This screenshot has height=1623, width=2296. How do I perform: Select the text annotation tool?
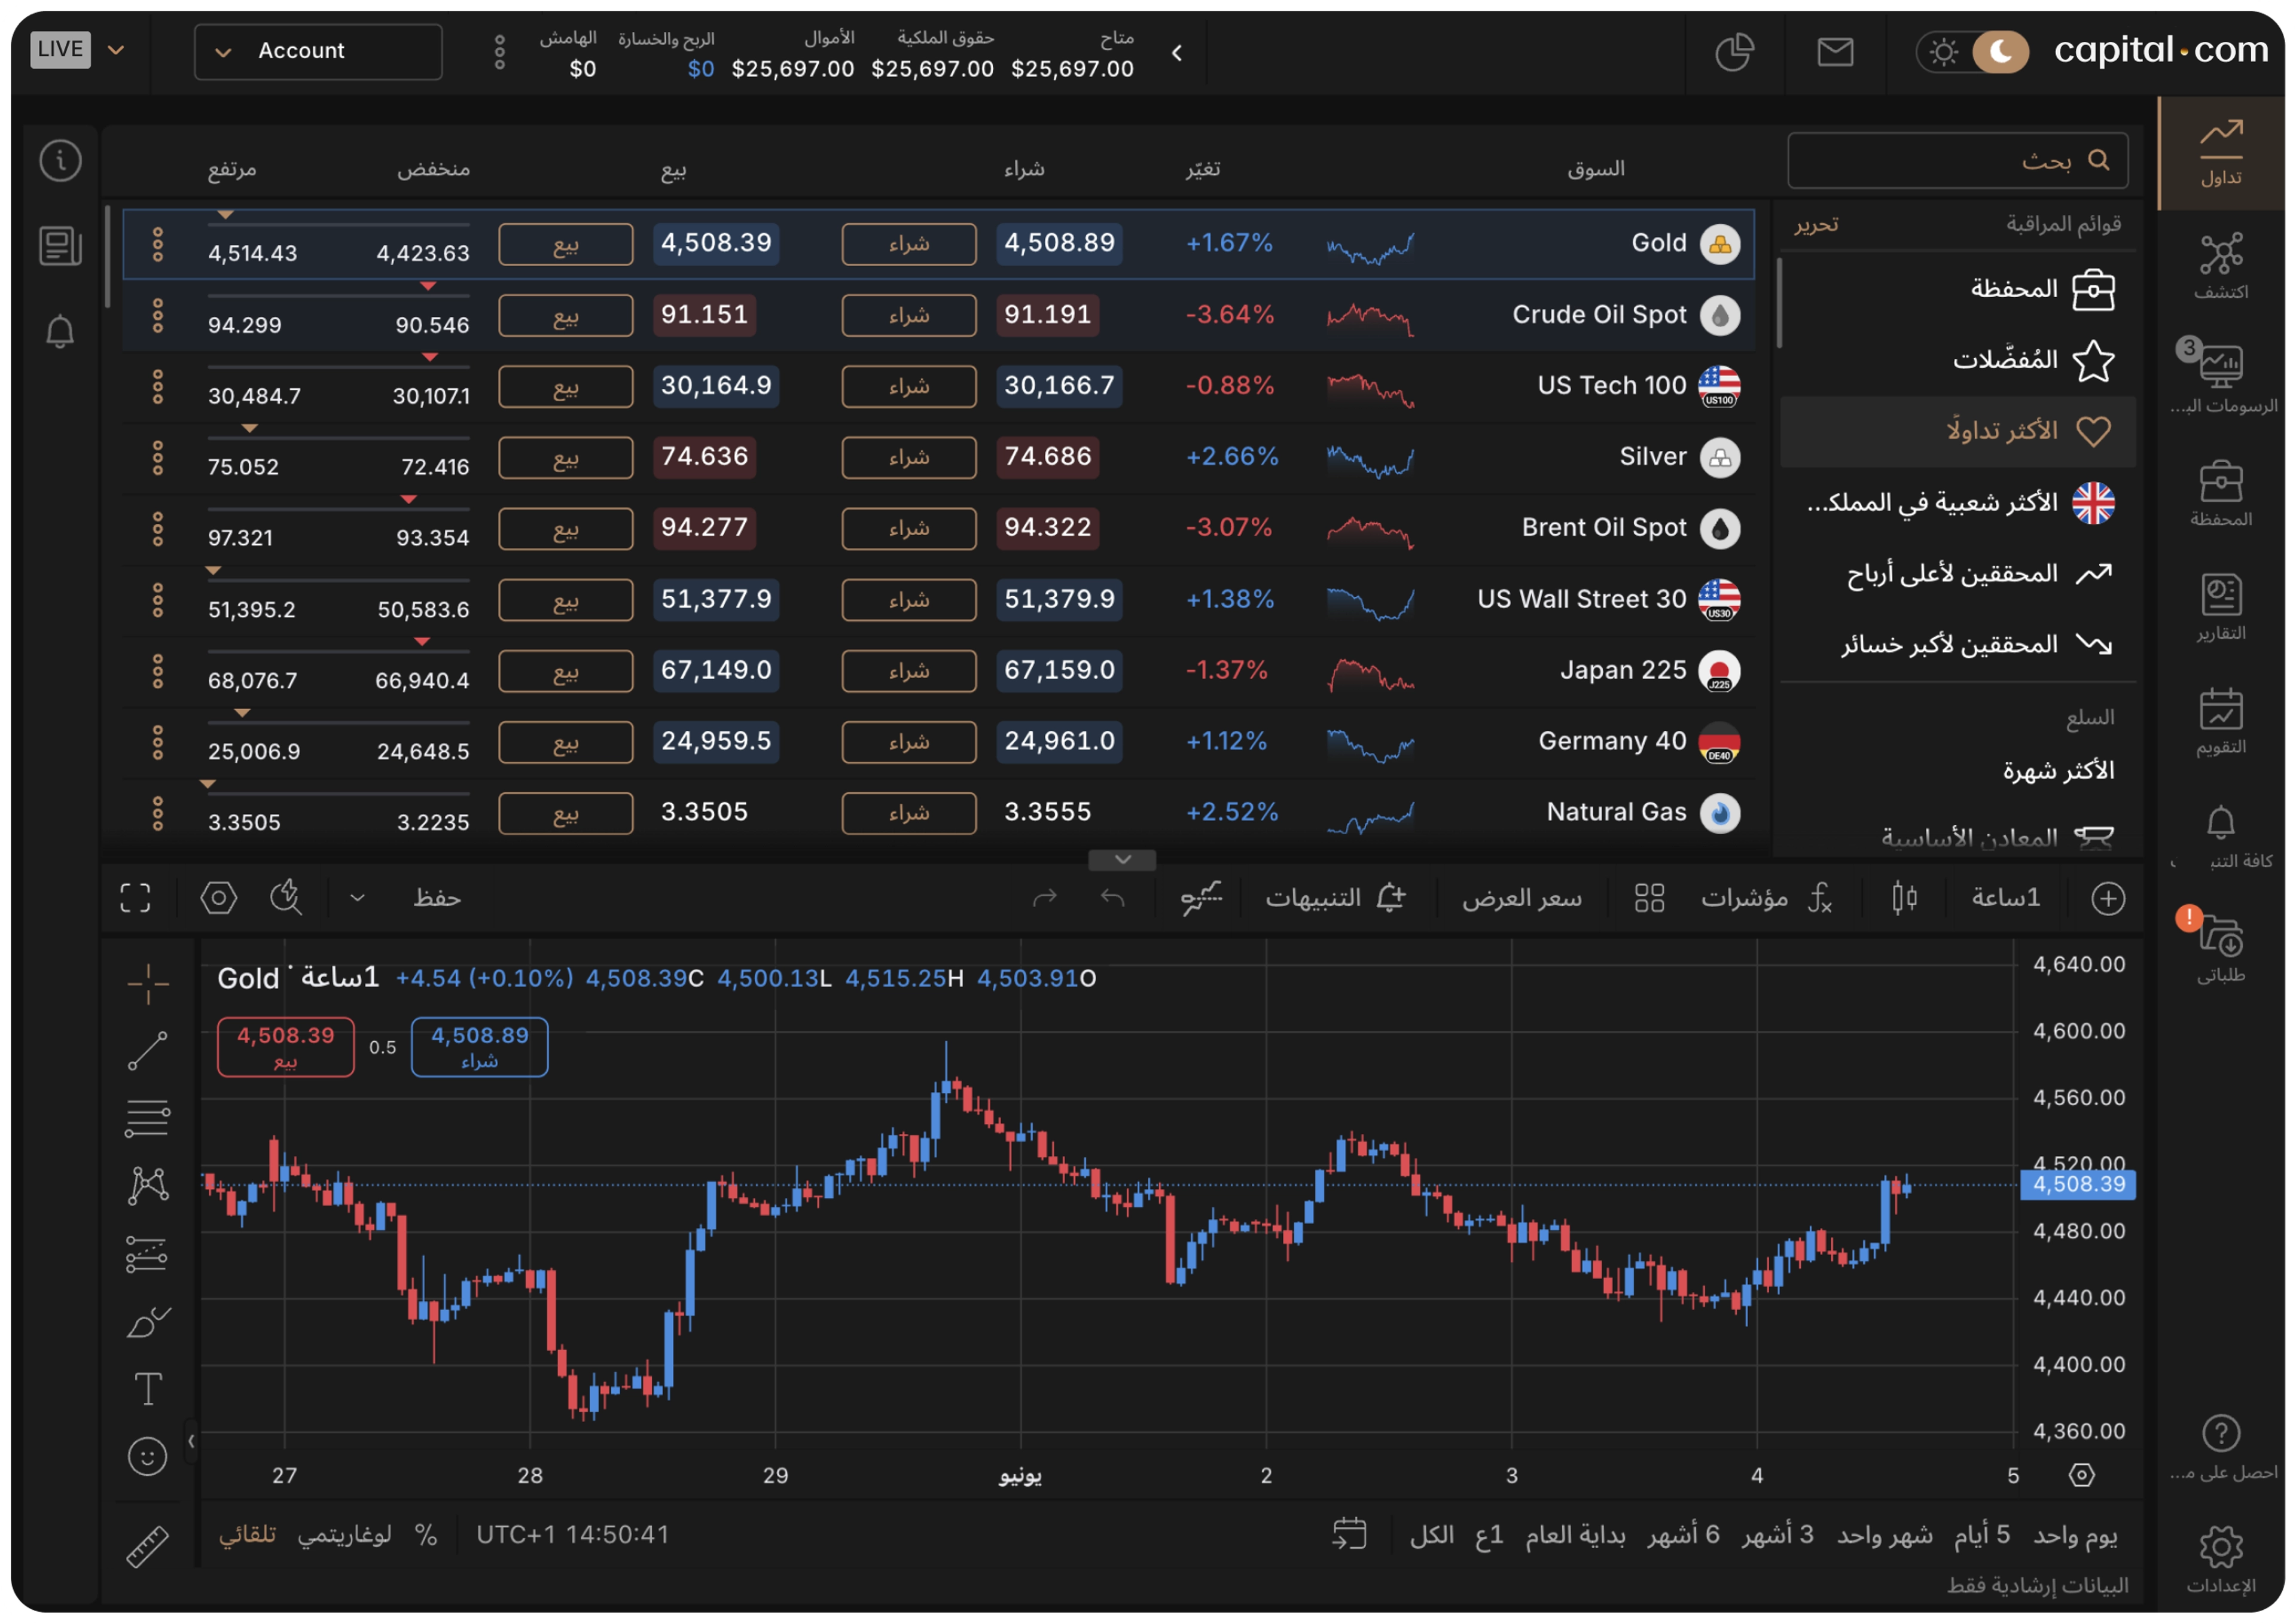(x=147, y=1389)
